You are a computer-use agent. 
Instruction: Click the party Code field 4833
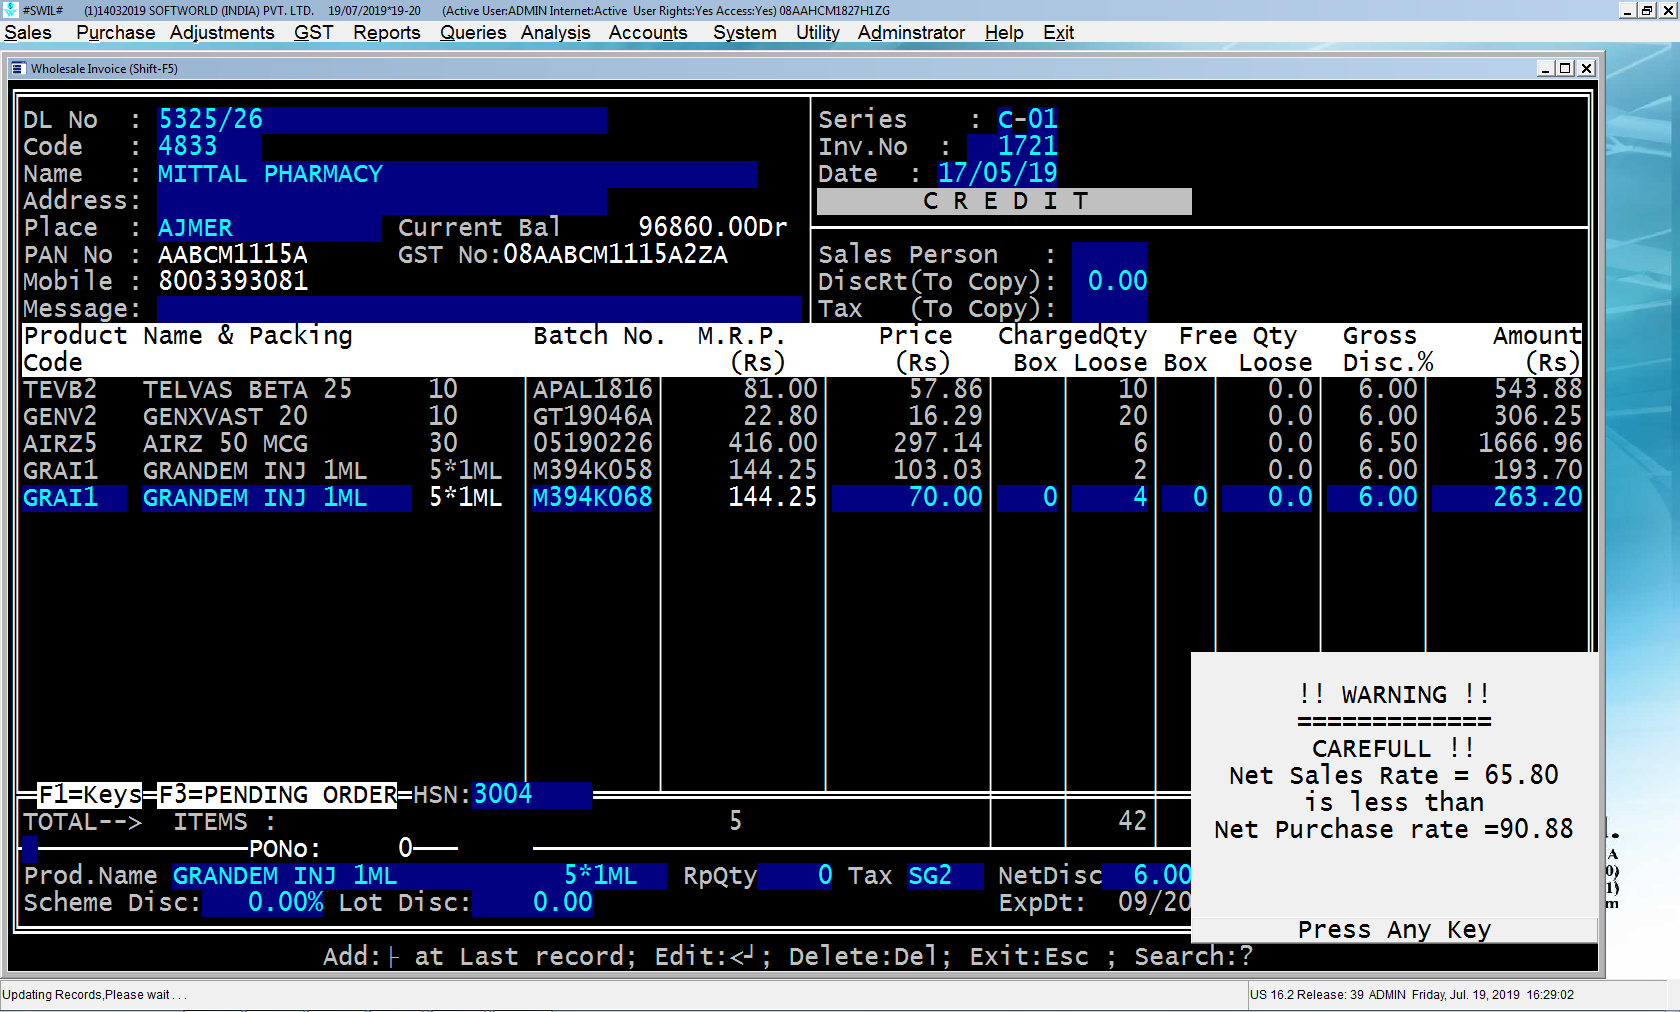(x=209, y=147)
